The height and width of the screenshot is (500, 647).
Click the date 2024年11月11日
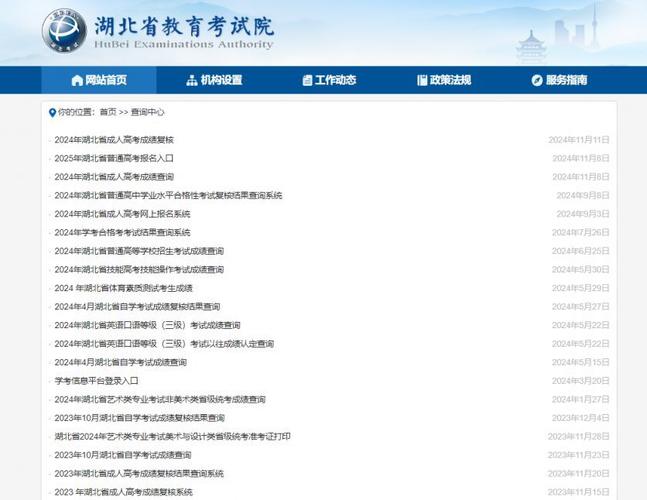pos(579,140)
